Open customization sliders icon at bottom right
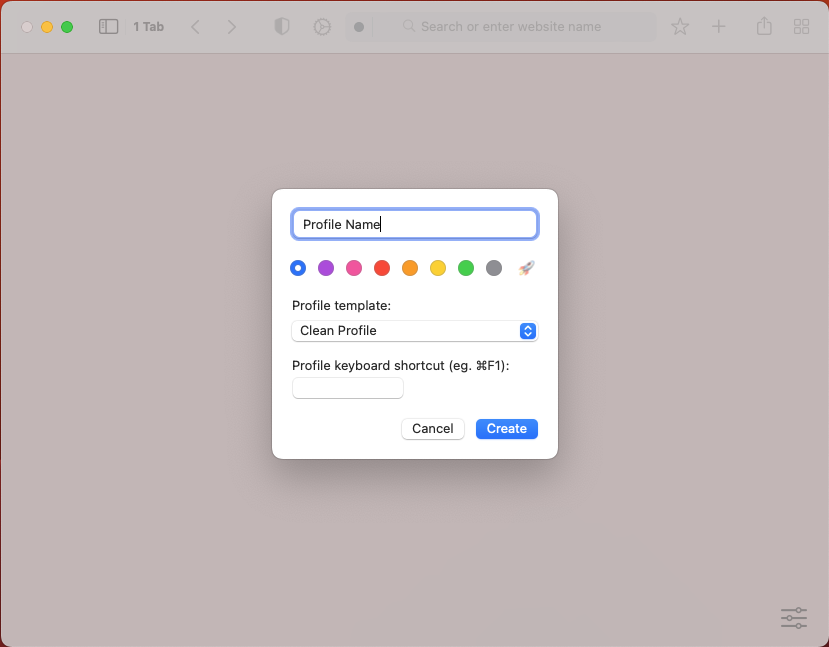829x647 pixels. click(793, 618)
